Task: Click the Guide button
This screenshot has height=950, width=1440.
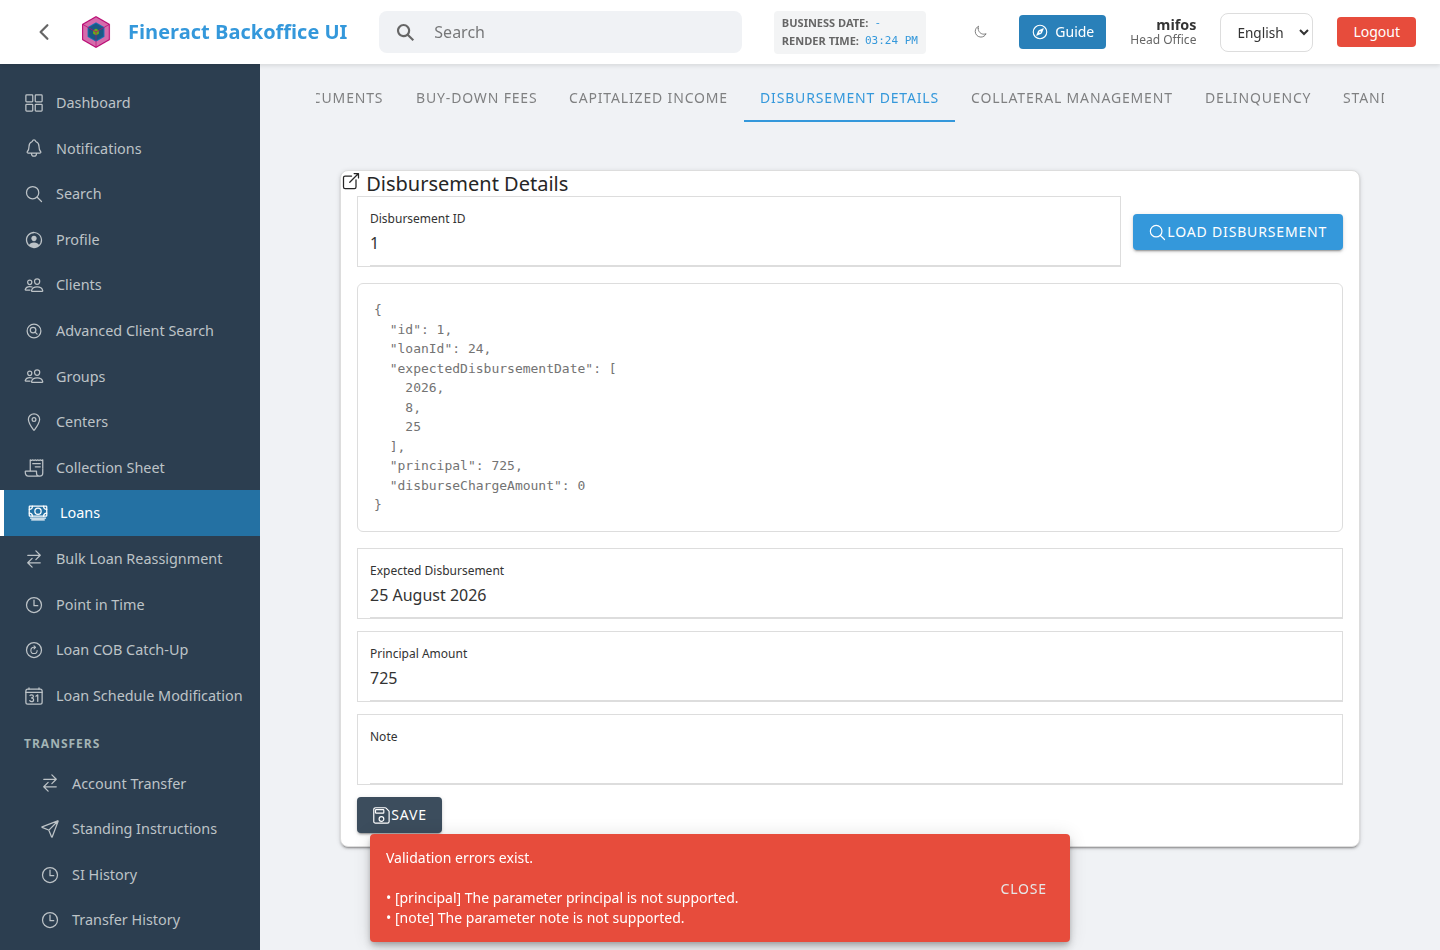Action: tap(1062, 32)
